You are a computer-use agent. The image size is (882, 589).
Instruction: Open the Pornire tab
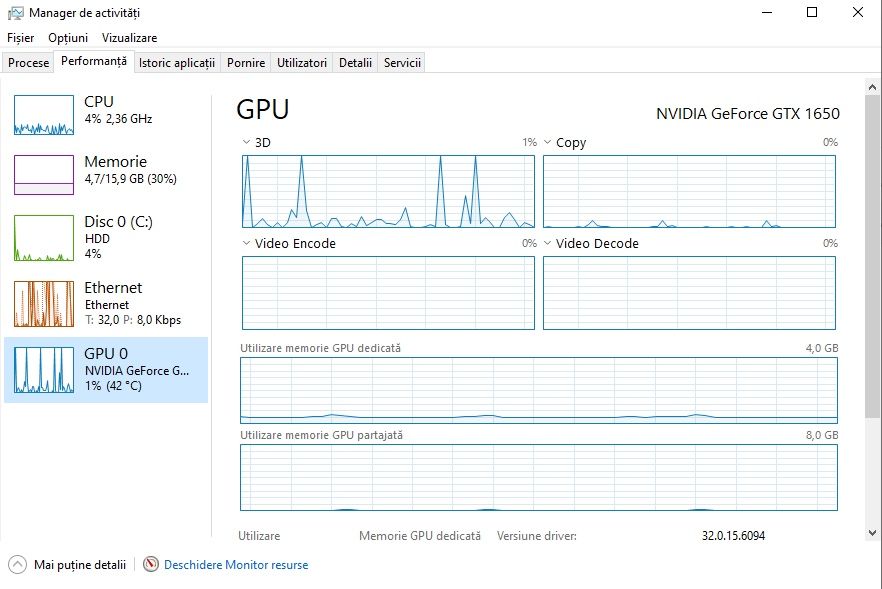coord(246,63)
